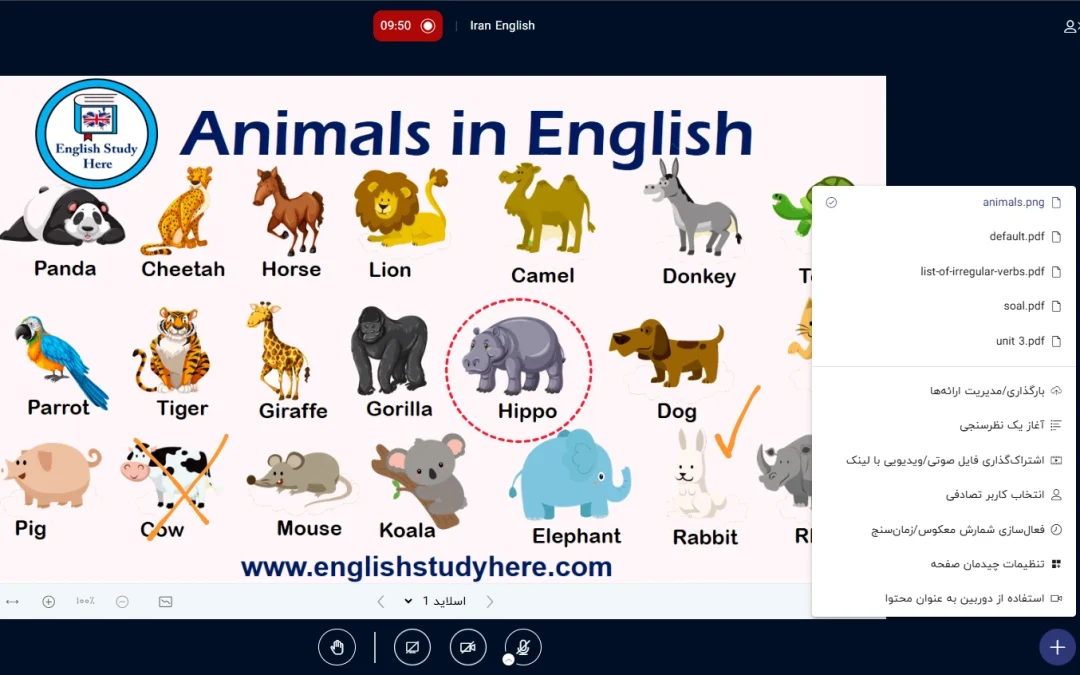This screenshot has height=675, width=1080.
Task: Open list-of-irregular-verbs.pdf presentation
Action: [x=944, y=271]
